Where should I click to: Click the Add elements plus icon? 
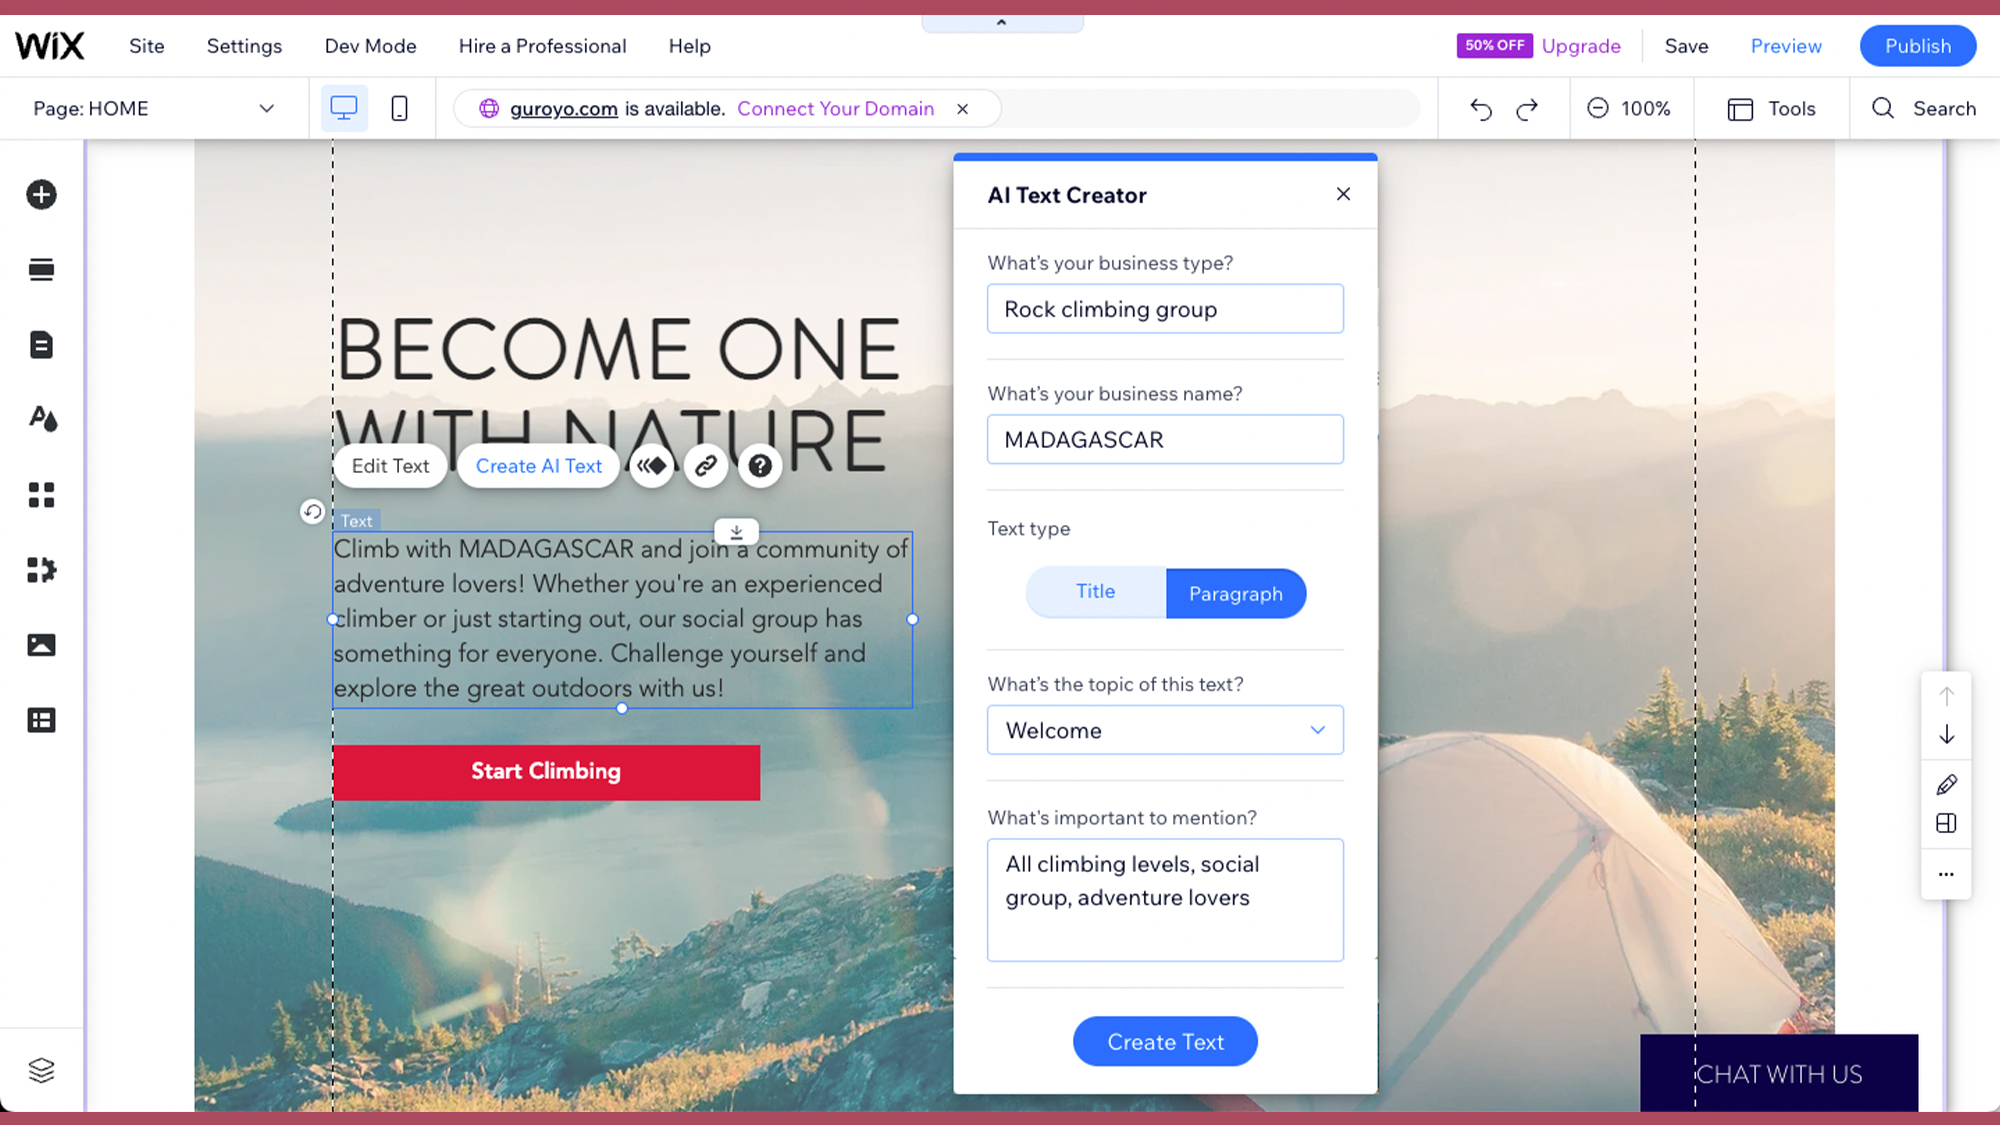pyautogui.click(x=41, y=194)
